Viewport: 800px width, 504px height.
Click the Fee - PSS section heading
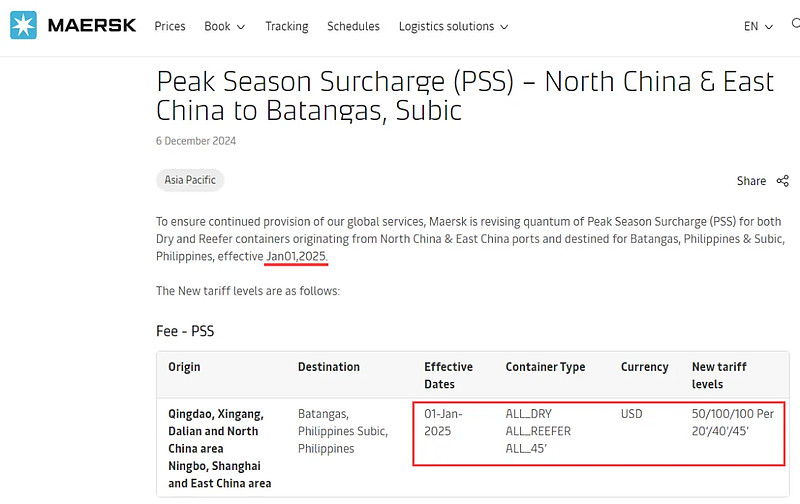[185, 331]
